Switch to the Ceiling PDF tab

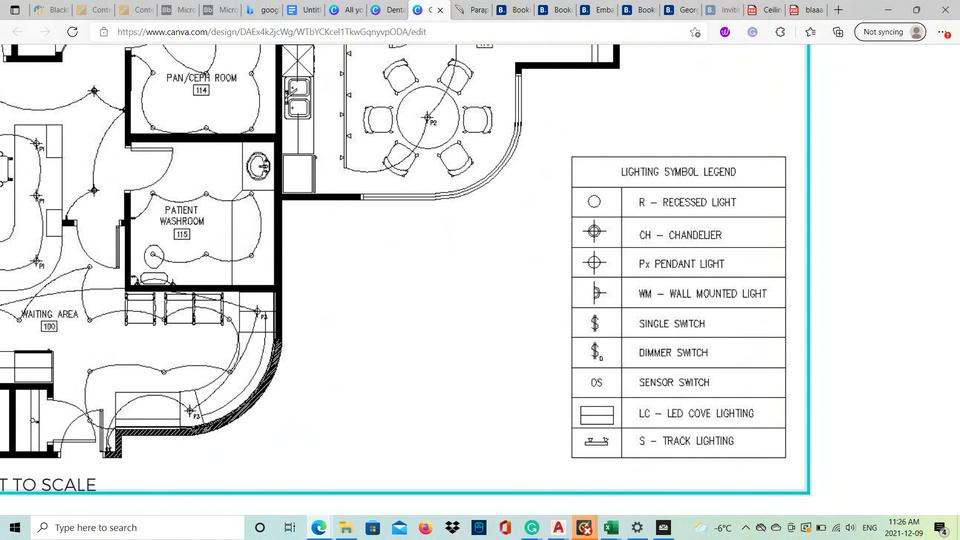click(765, 10)
